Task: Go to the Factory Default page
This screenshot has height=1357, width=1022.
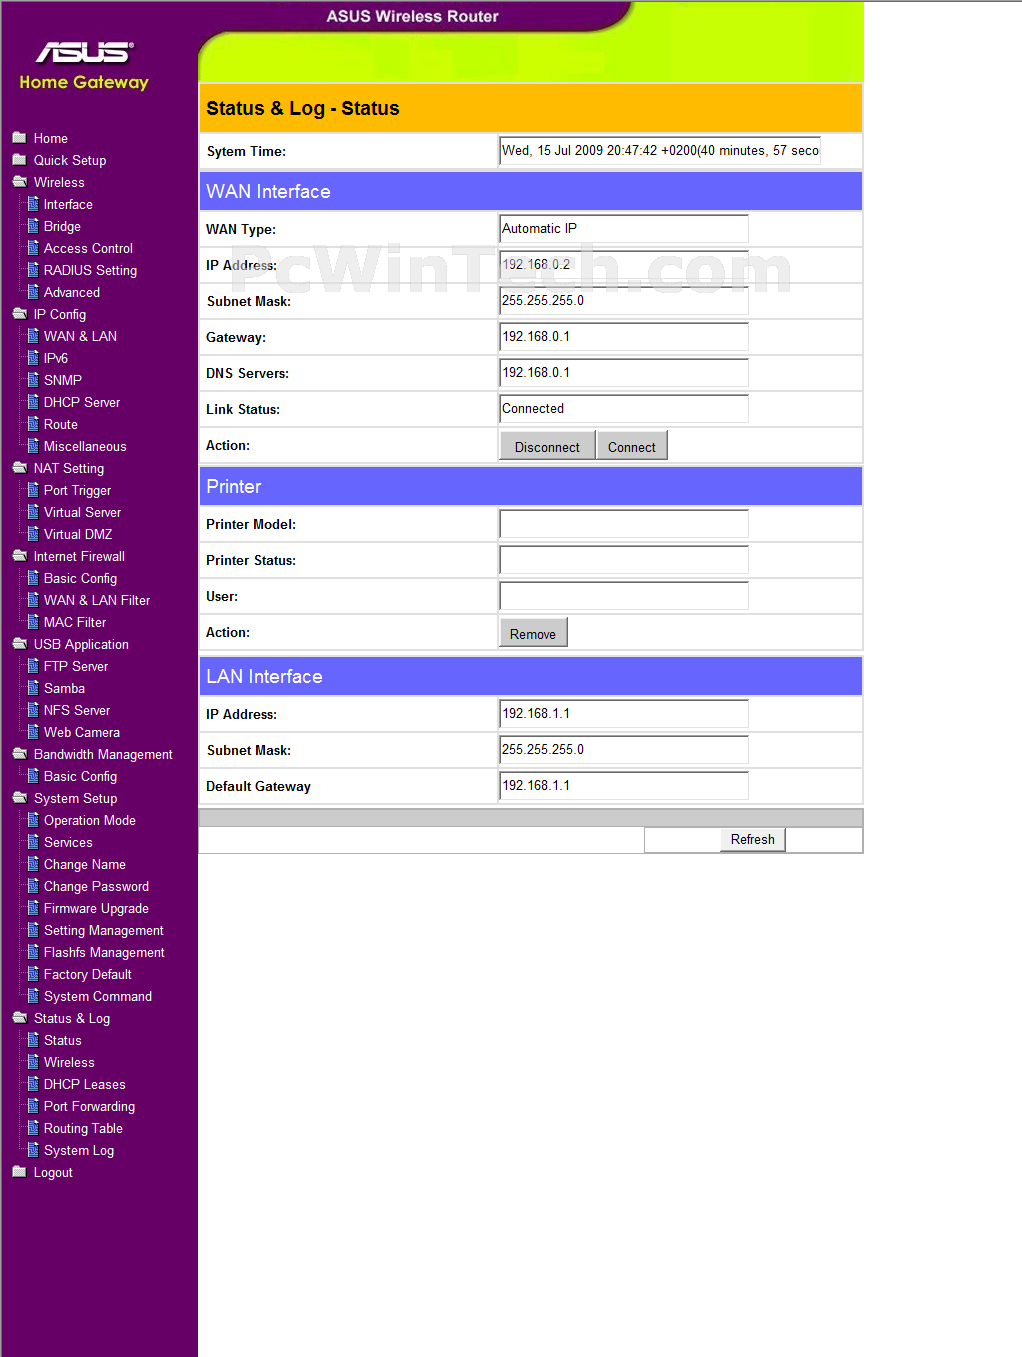Action: pyautogui.click(x=87, y=974)
